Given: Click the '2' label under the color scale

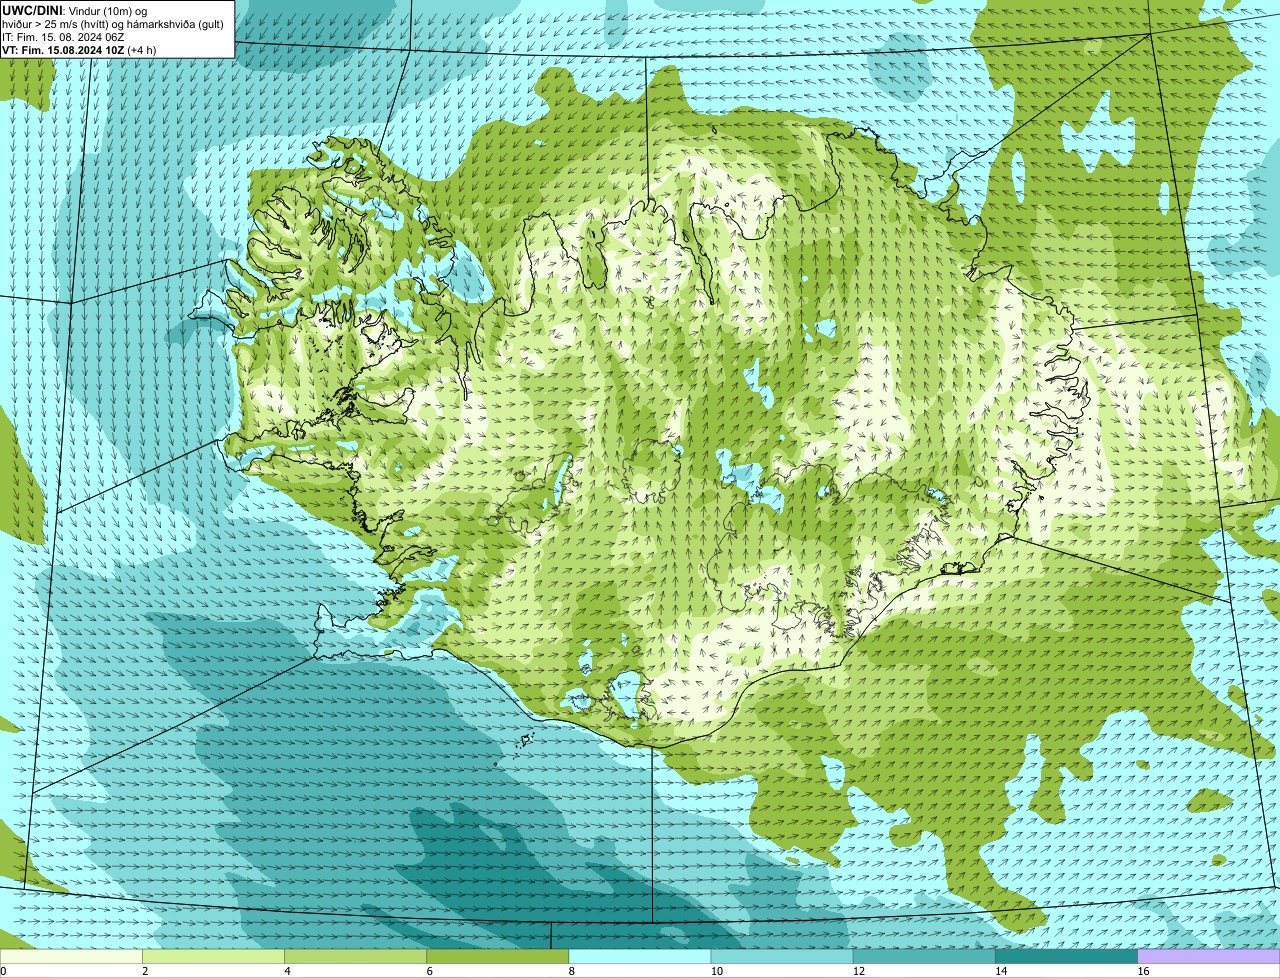Looking at the screenshot, I should (145, 971).
